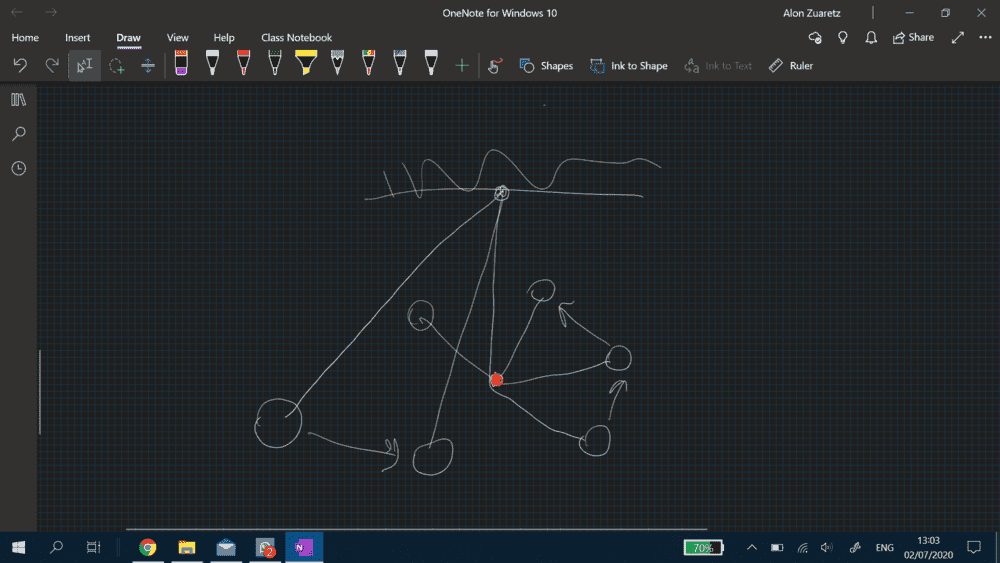Select the Lasso Select tool
Viewport: 1000px width, 563px height.
click(x=117, y=66)
